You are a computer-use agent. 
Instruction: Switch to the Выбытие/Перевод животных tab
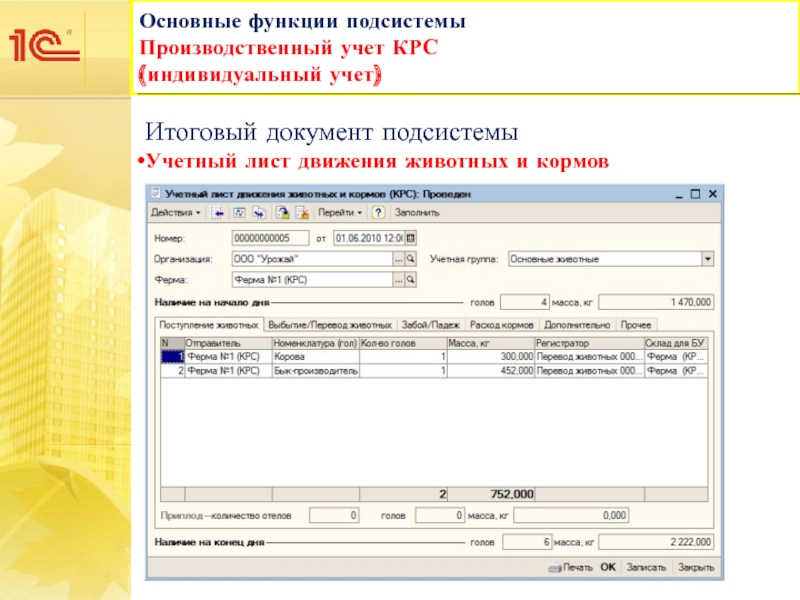coord(330,325)
